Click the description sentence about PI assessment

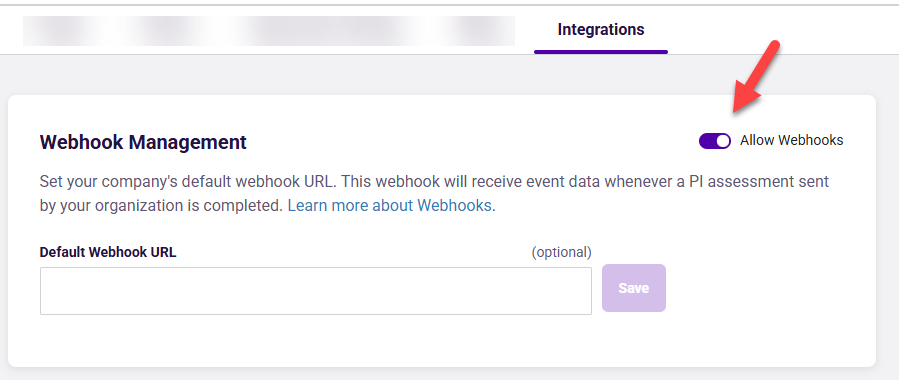click(x=434, y=194)
